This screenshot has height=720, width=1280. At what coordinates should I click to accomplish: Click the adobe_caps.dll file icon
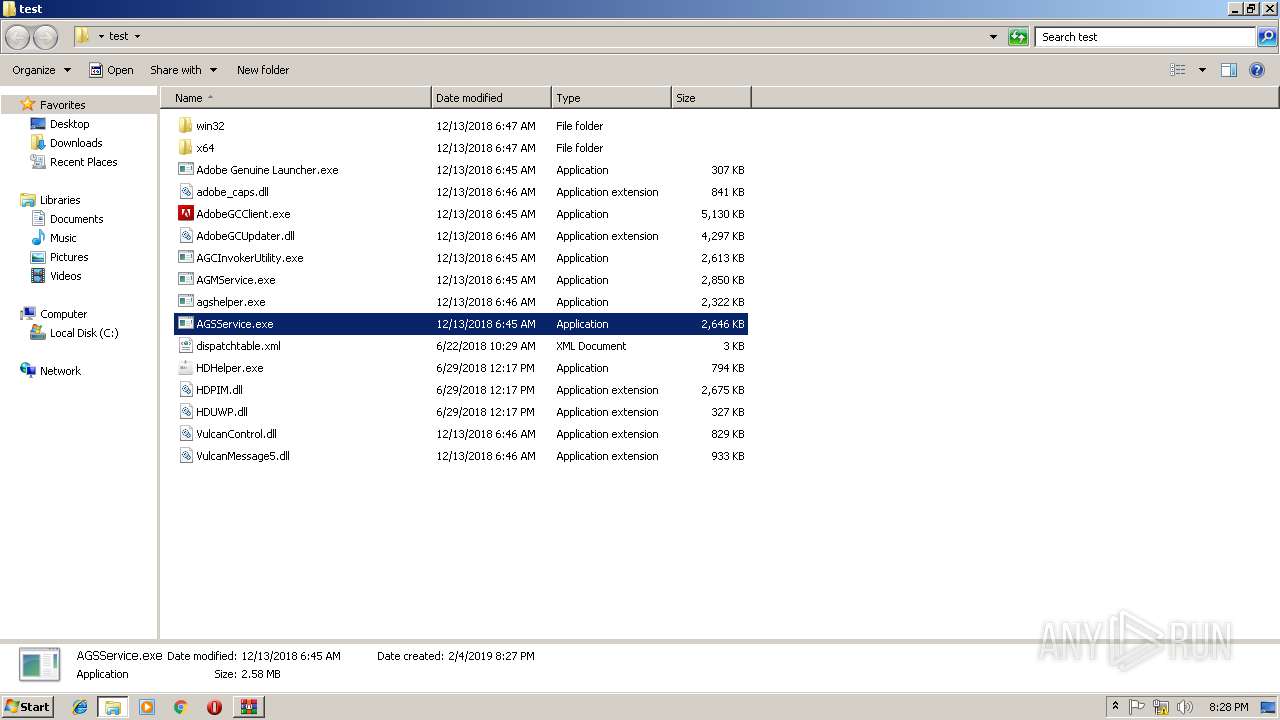point(185,192)
